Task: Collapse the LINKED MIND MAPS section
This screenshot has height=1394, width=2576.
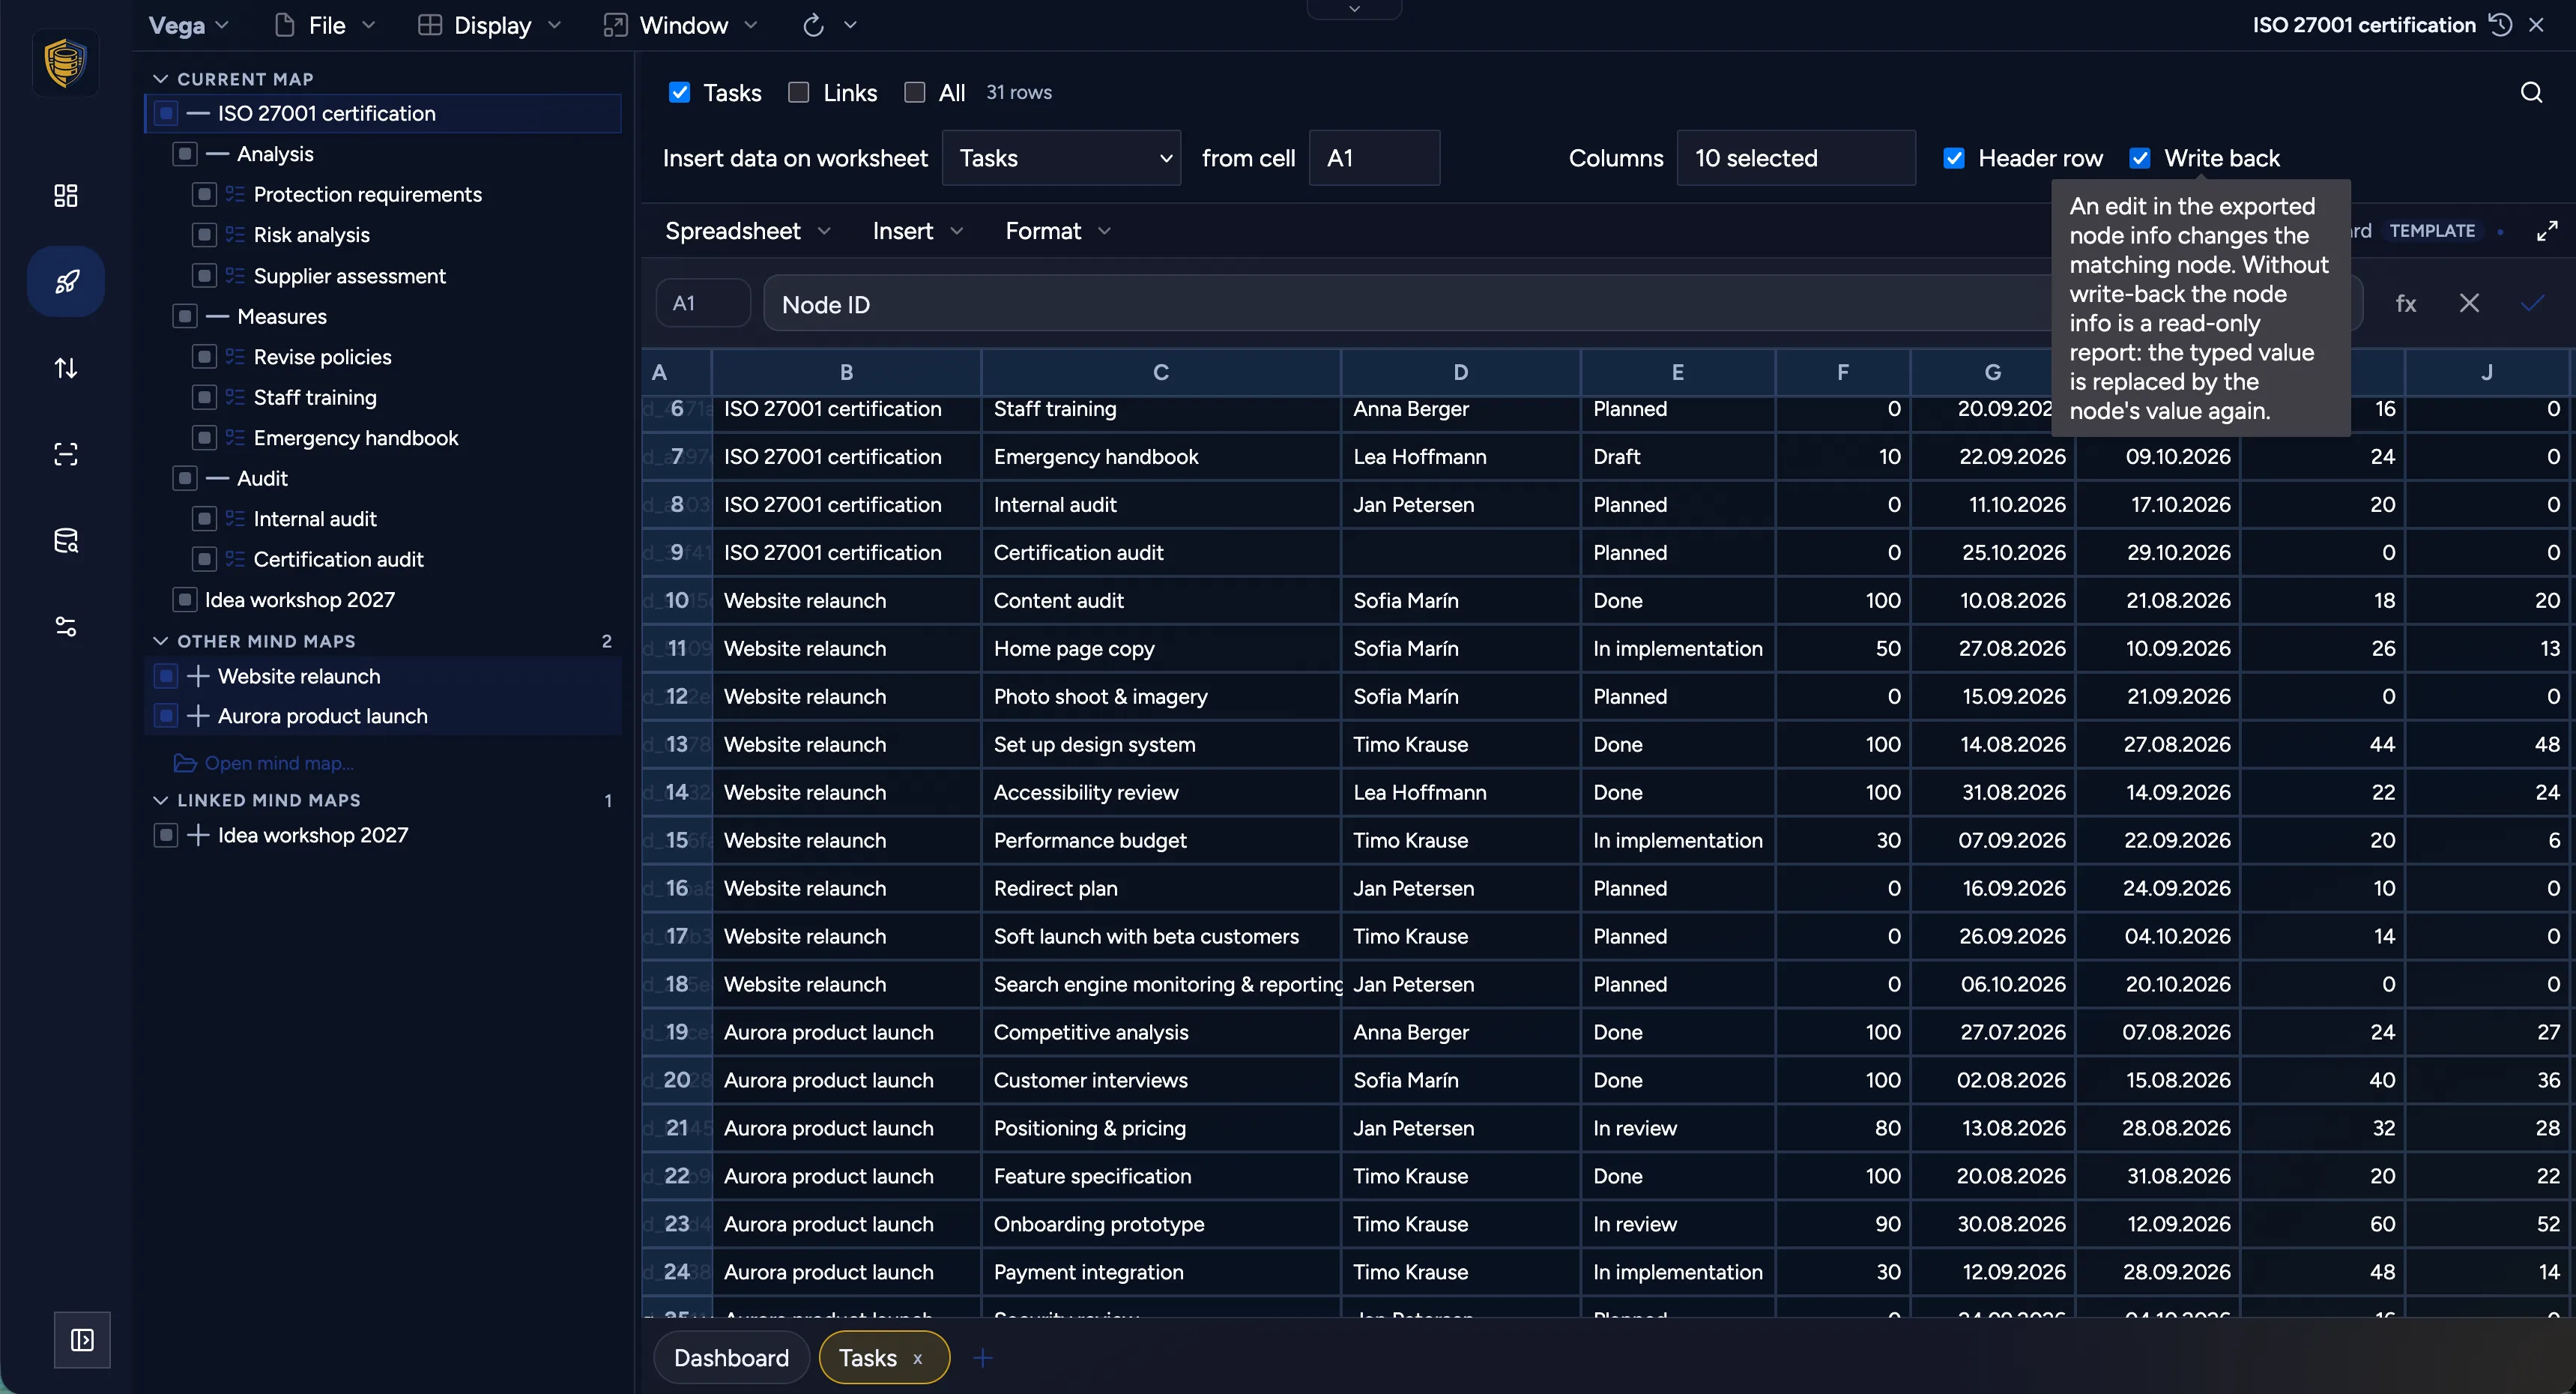Action: point(160,801)
